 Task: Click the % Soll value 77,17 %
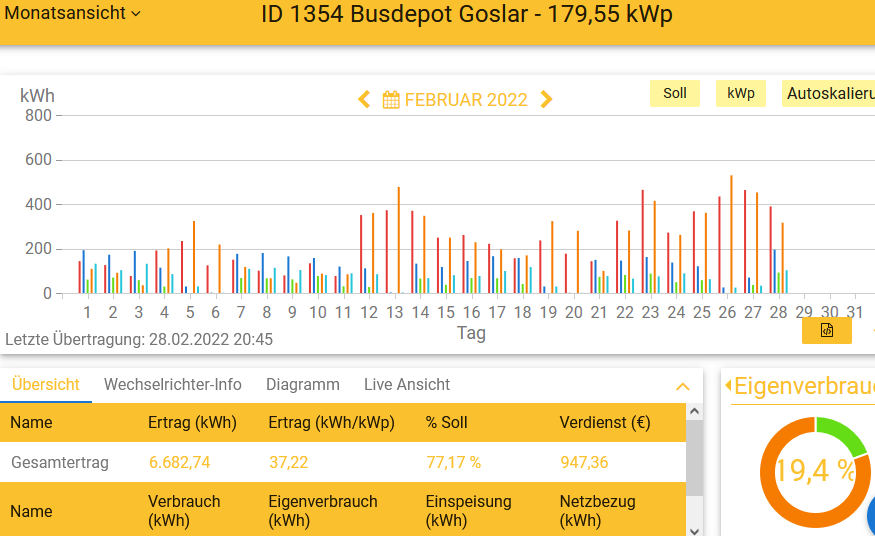453,462
